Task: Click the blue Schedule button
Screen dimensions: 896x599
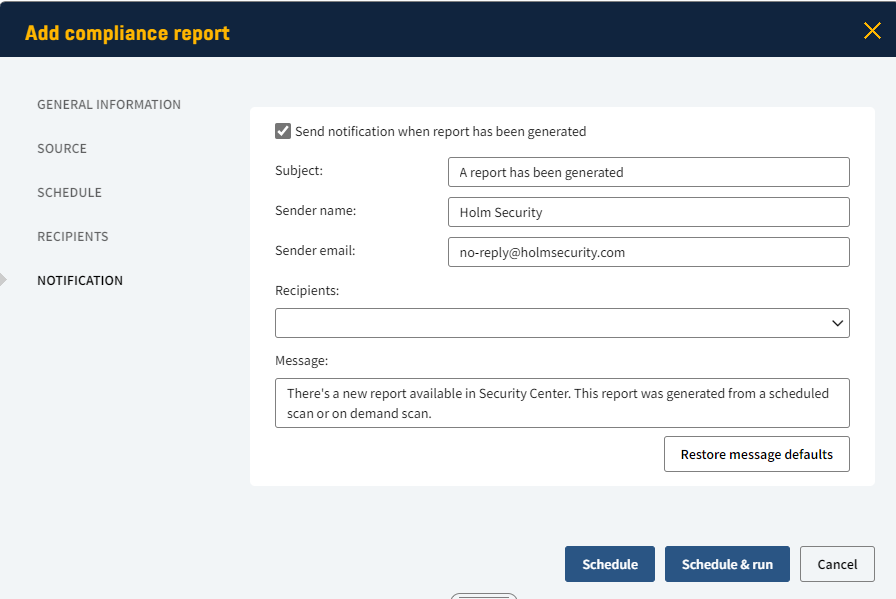Action: click(x=609, y=564)
